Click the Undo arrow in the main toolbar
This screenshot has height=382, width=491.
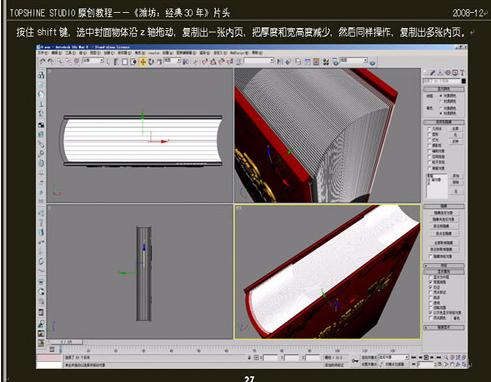pos(42,62)
